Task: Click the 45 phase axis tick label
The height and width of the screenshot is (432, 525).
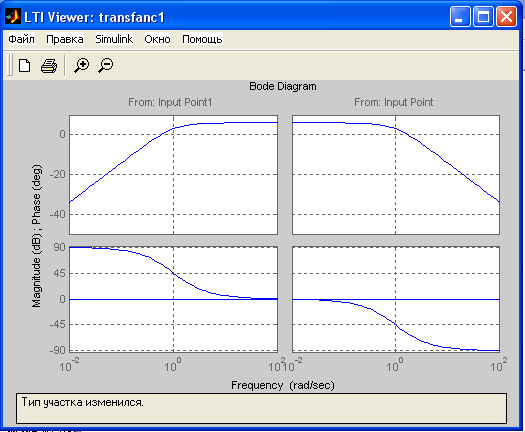Action: 59,274
